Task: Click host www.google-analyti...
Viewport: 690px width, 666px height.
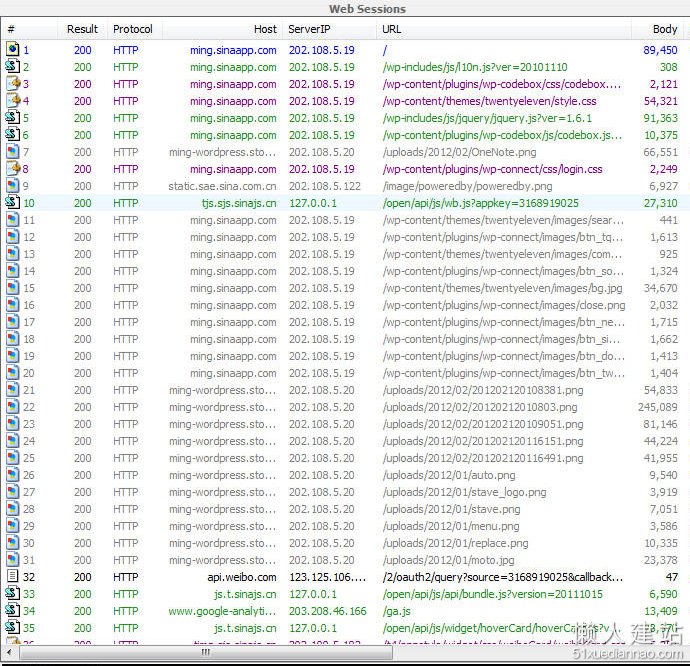Action: (222, 611)
